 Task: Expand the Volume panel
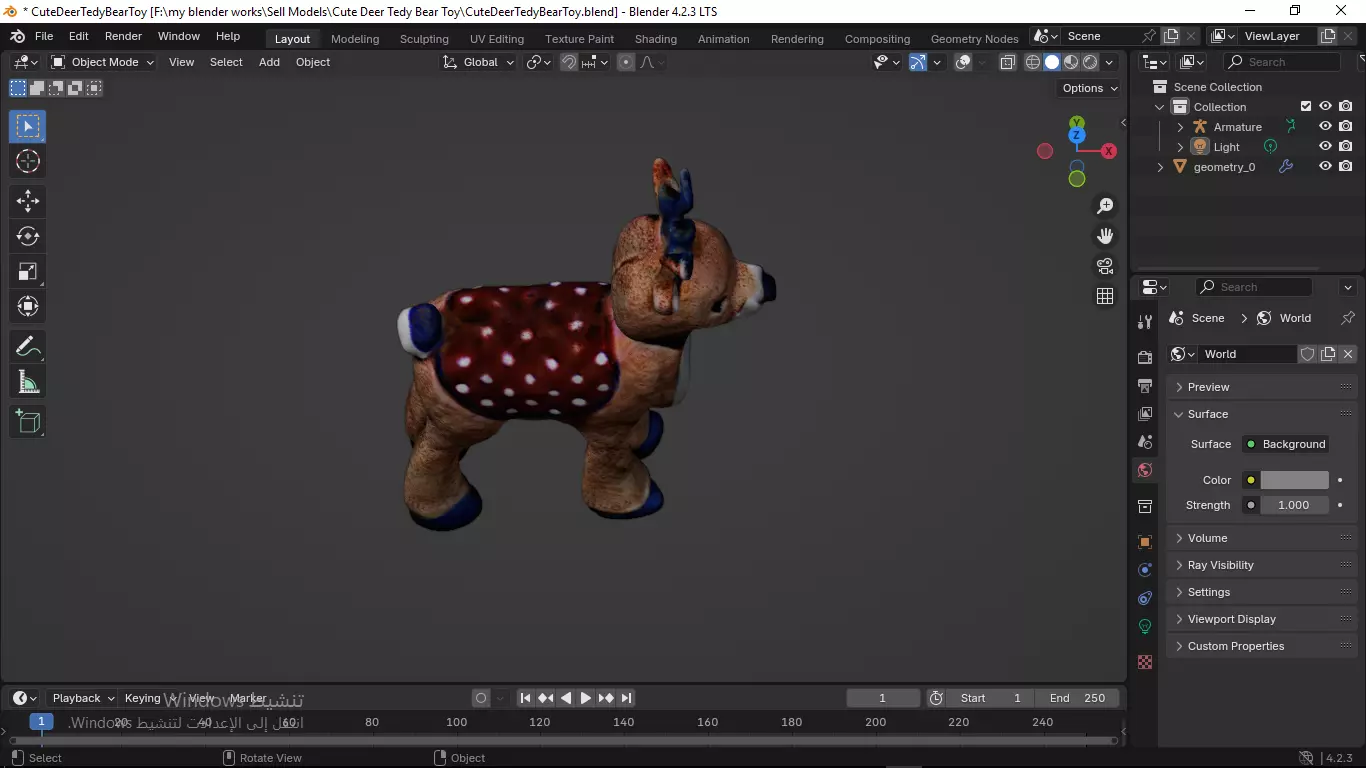[x=1262, y=538]
